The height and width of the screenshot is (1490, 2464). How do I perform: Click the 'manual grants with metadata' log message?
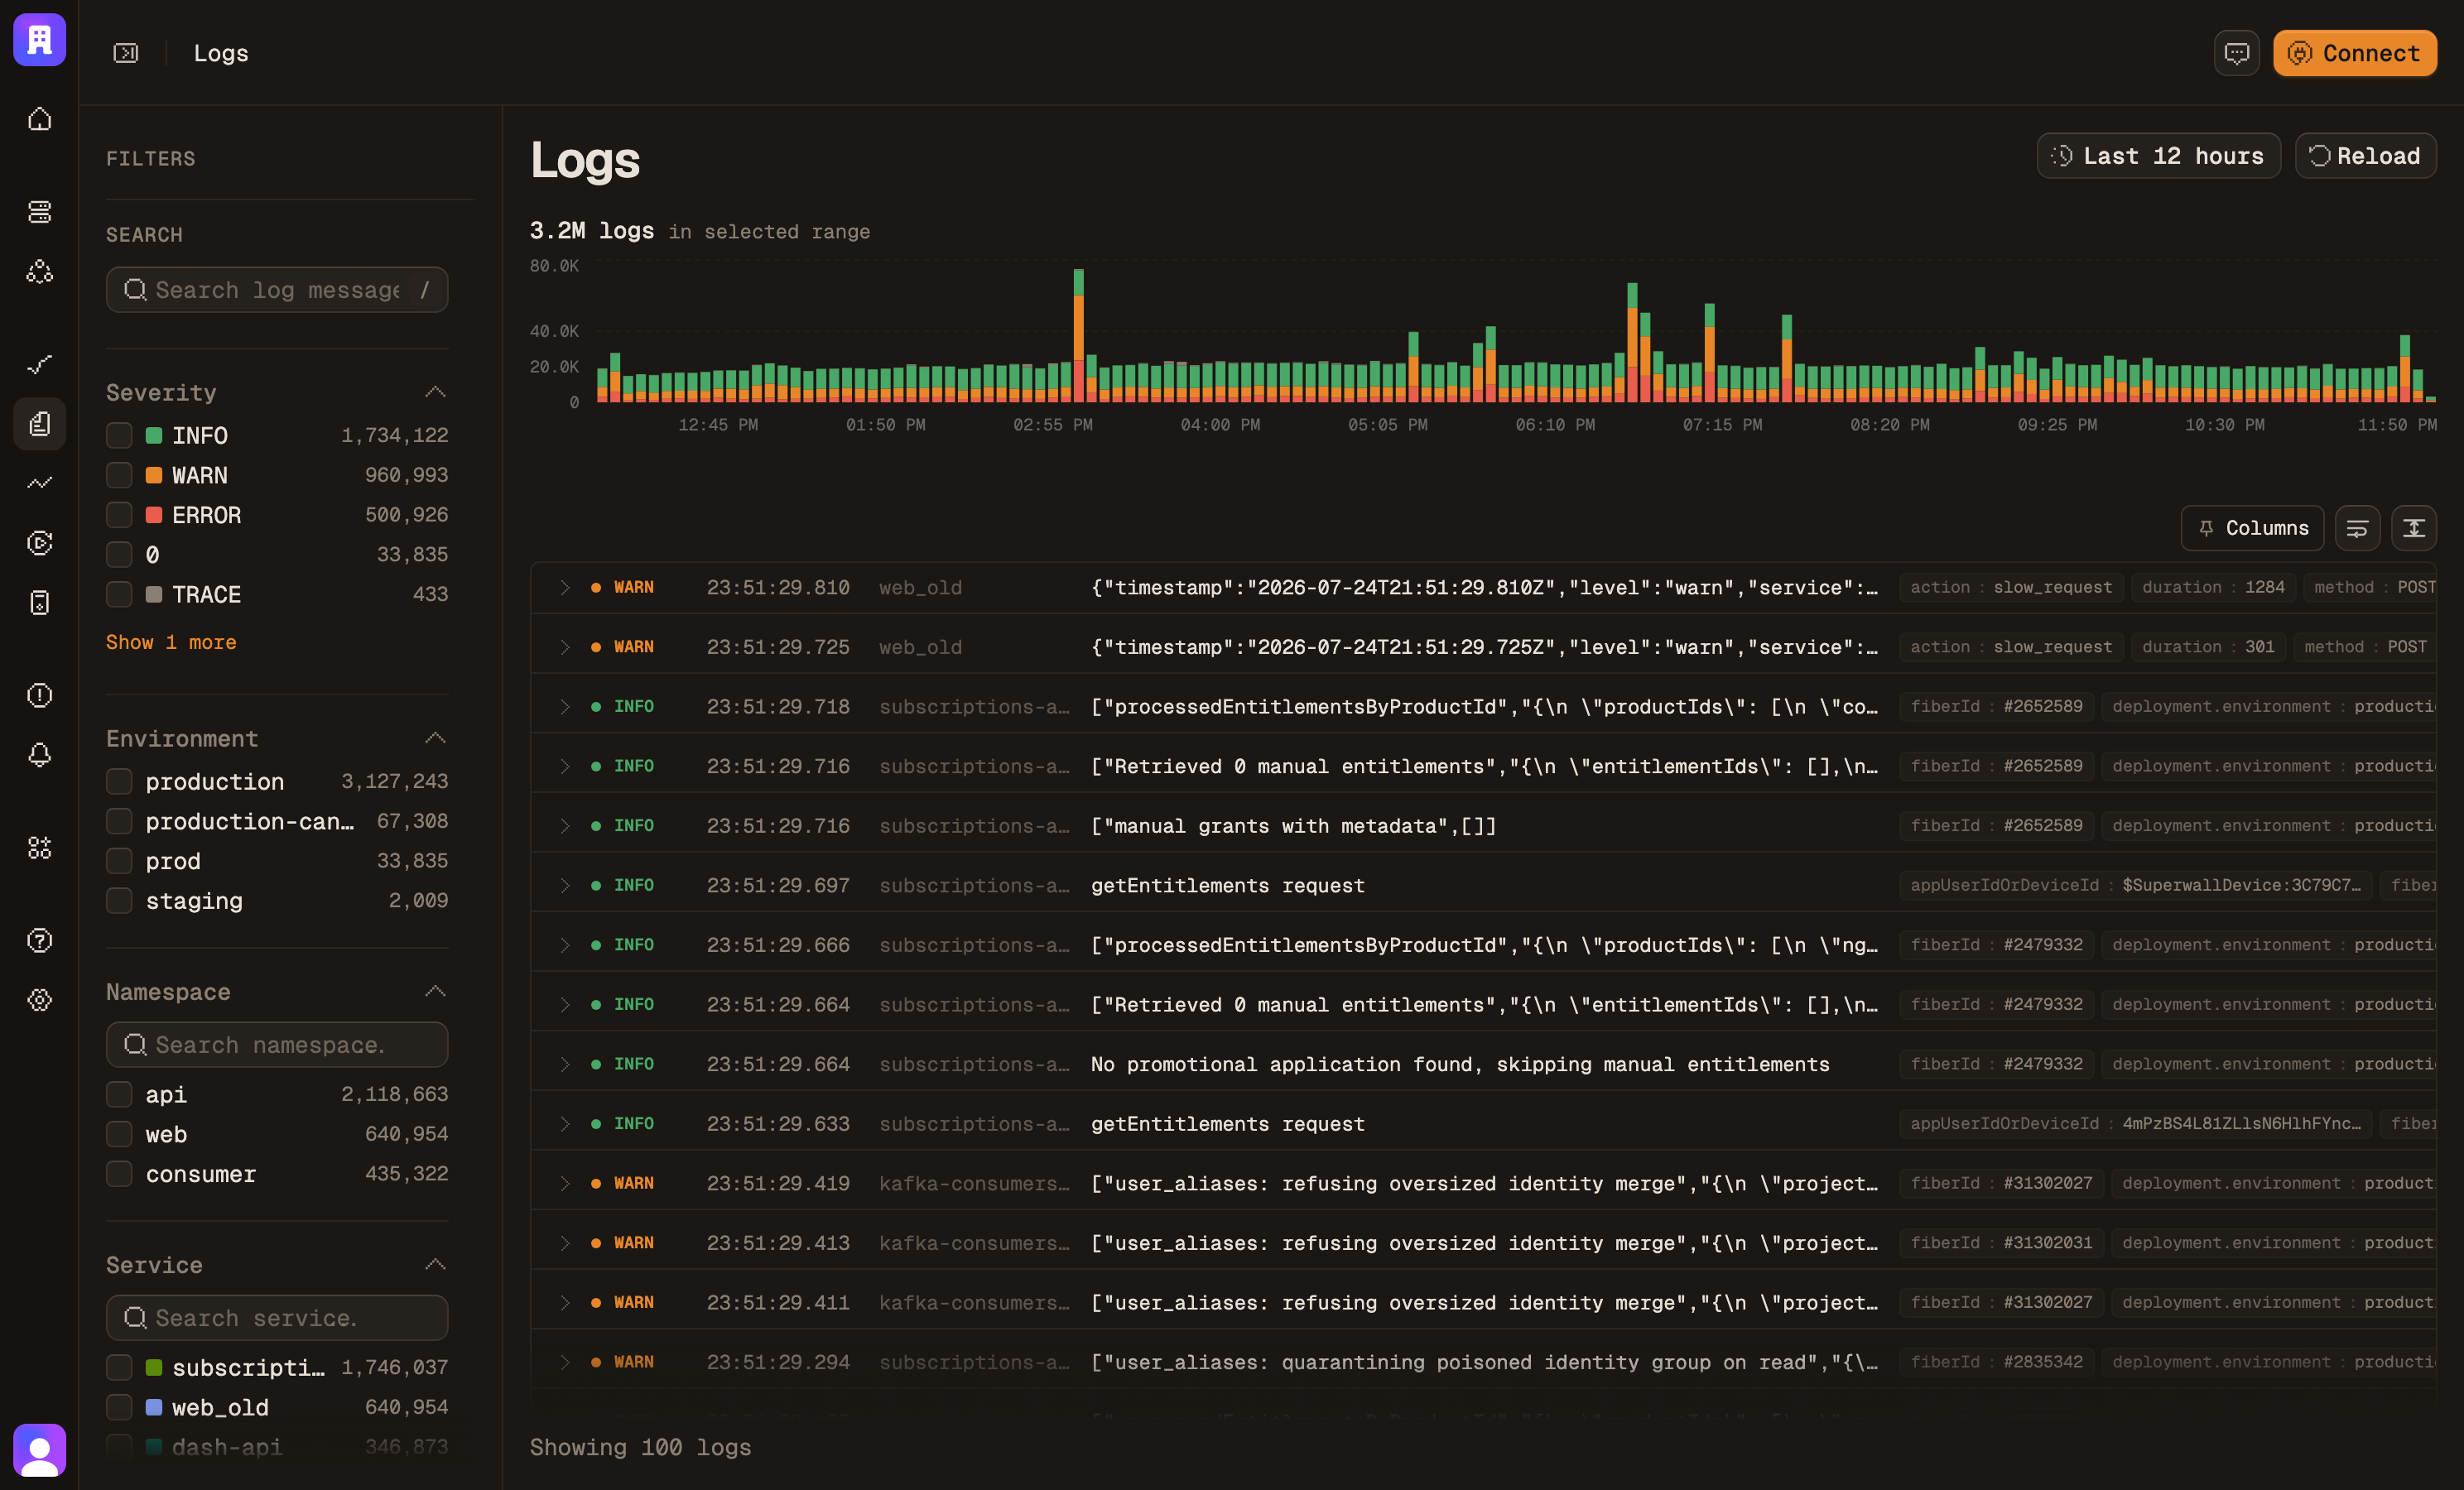pos(1294,826)
